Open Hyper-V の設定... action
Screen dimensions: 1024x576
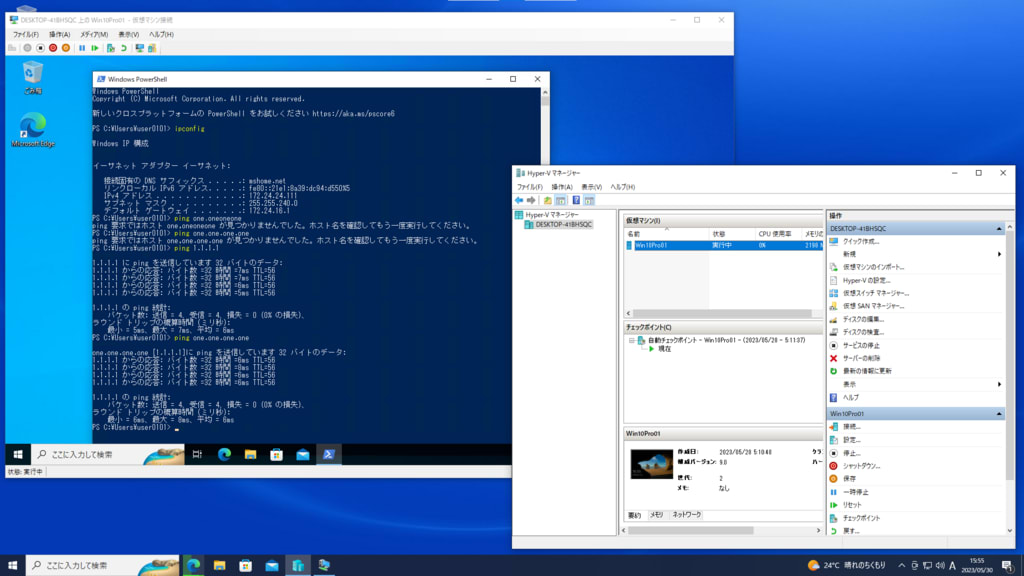tap(866, 280)
